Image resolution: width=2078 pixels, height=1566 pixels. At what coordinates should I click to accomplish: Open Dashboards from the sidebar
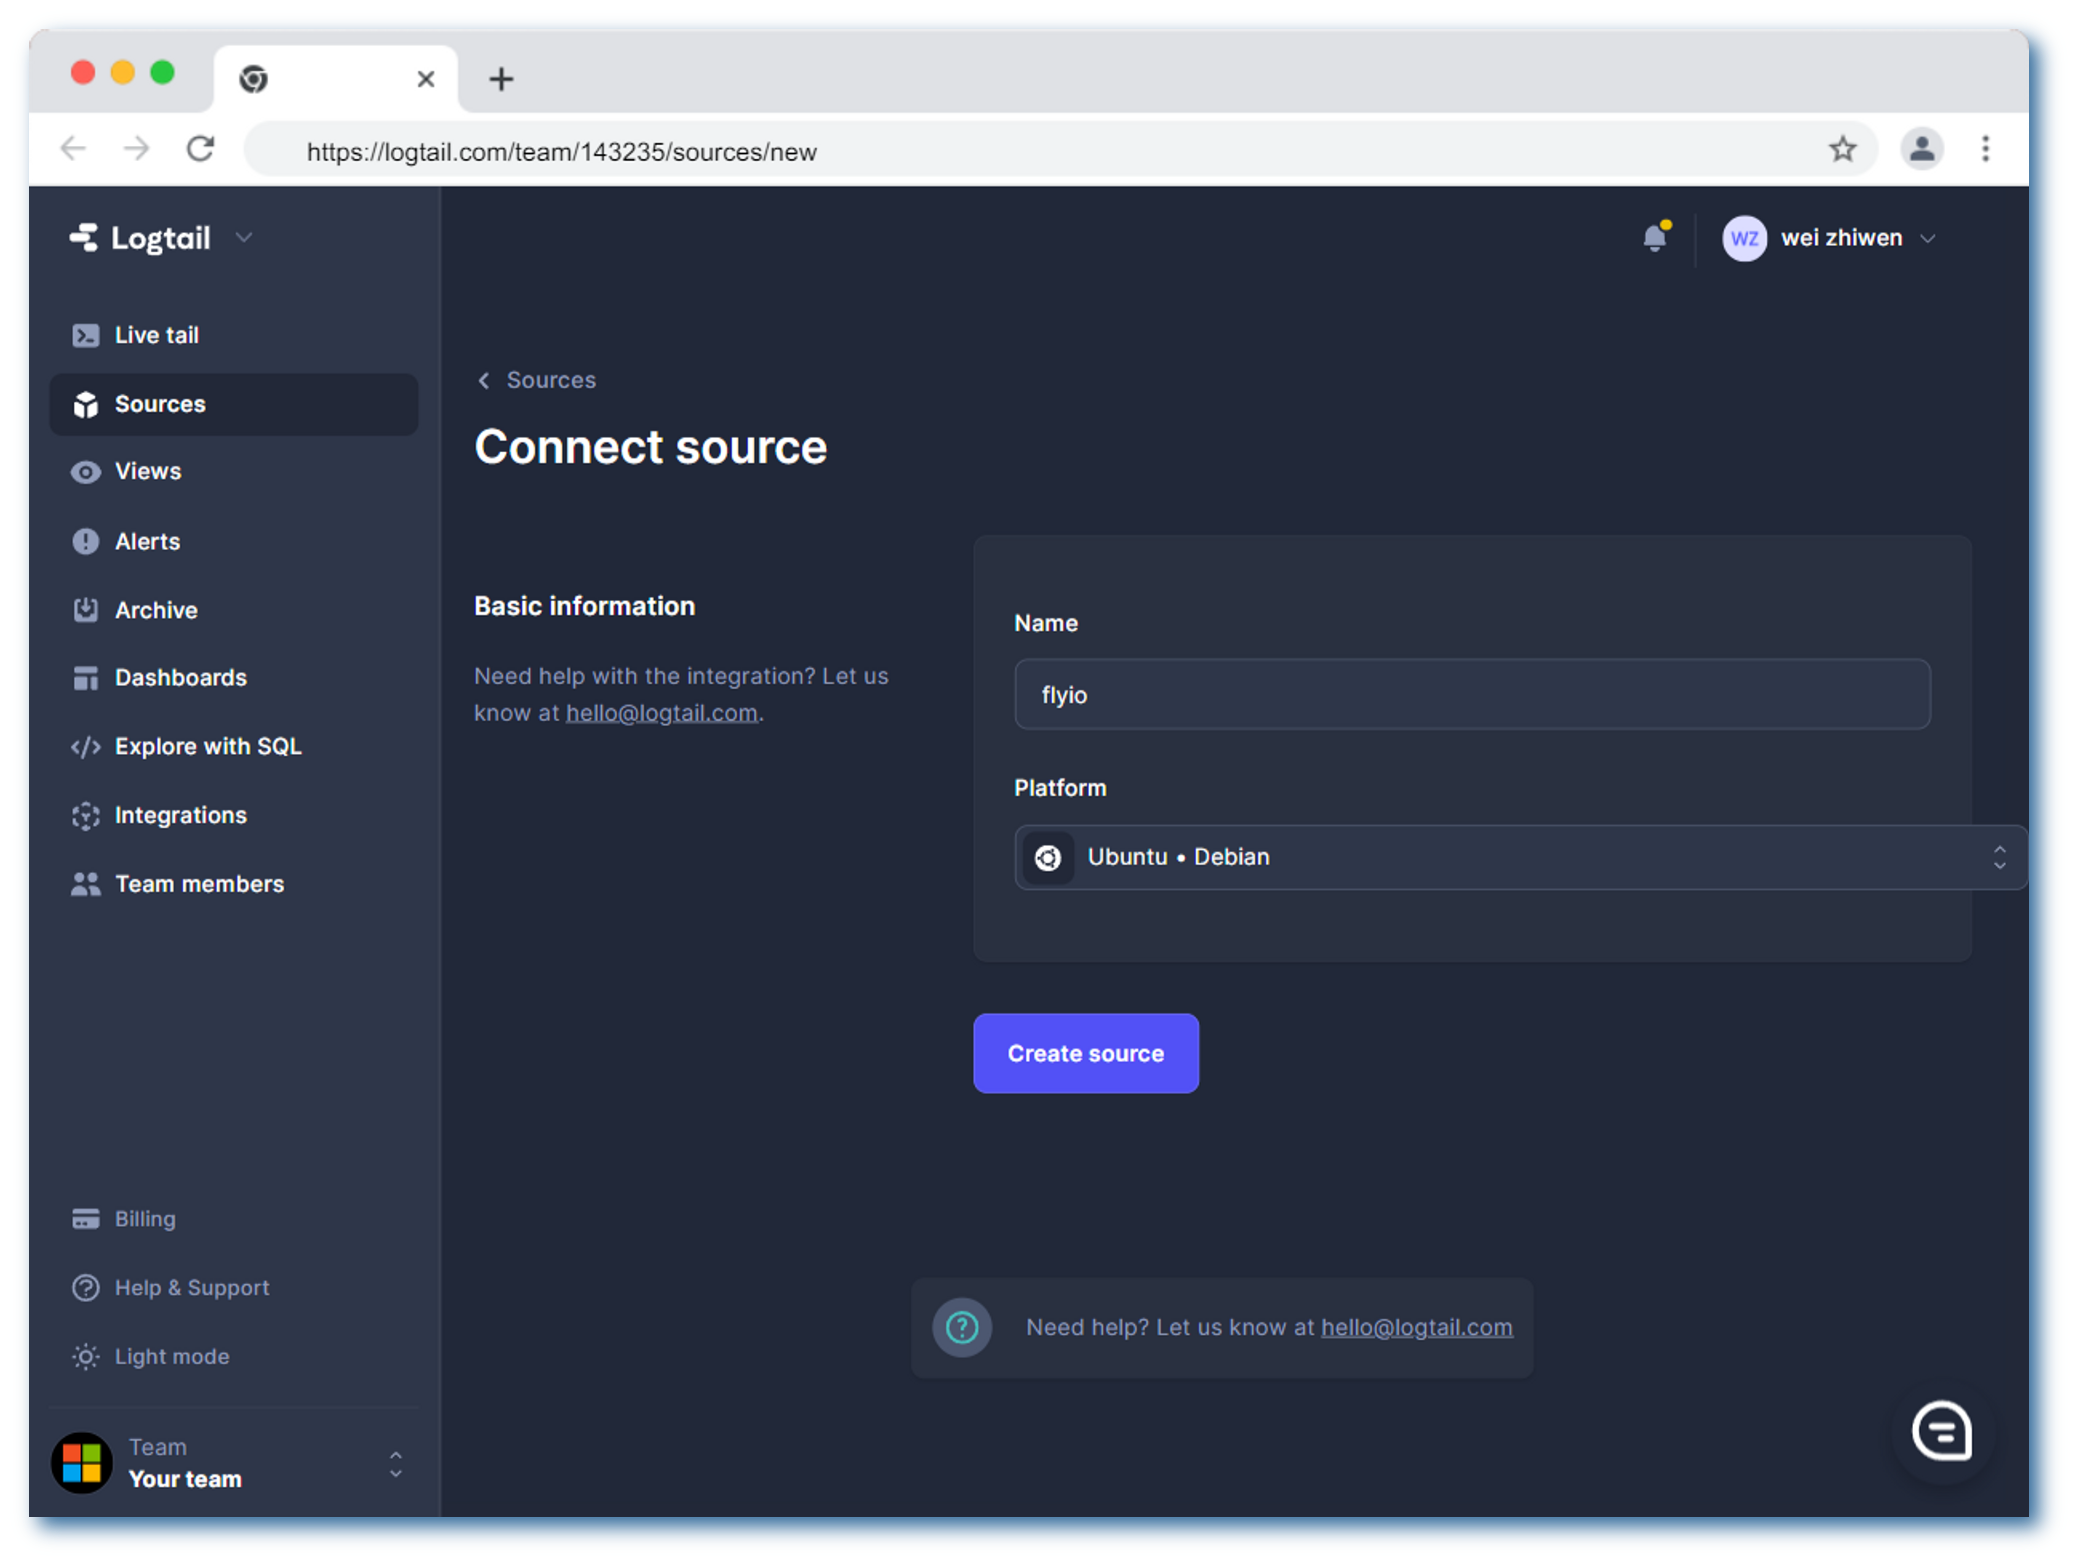coord(233,677)
